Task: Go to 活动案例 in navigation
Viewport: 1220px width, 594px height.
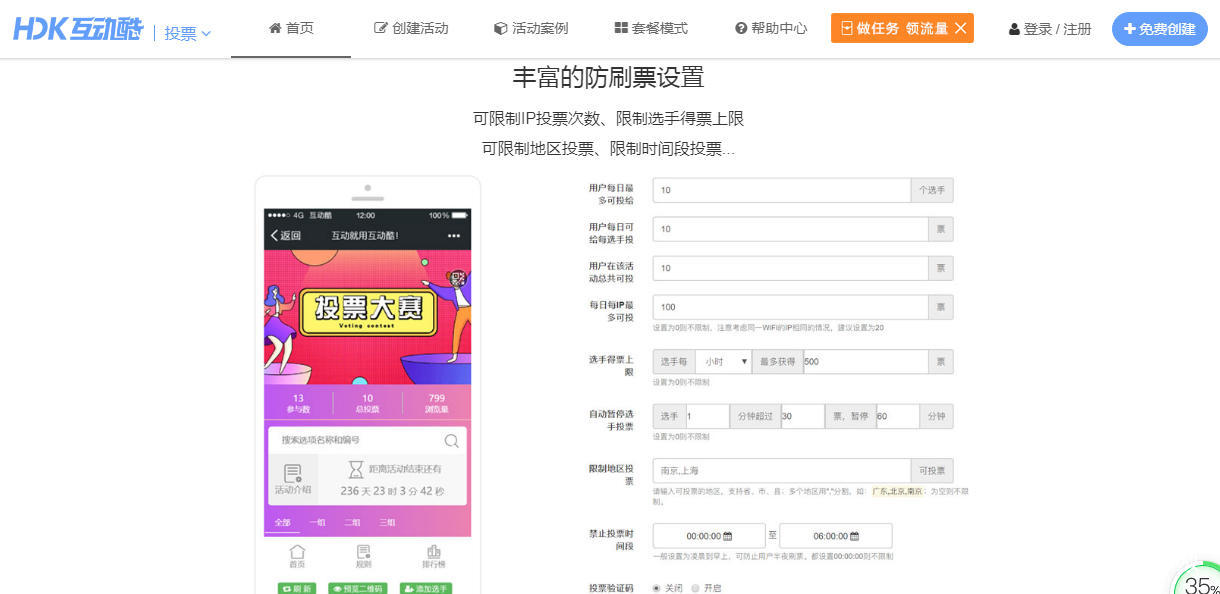Action: (x=531, y=29)
